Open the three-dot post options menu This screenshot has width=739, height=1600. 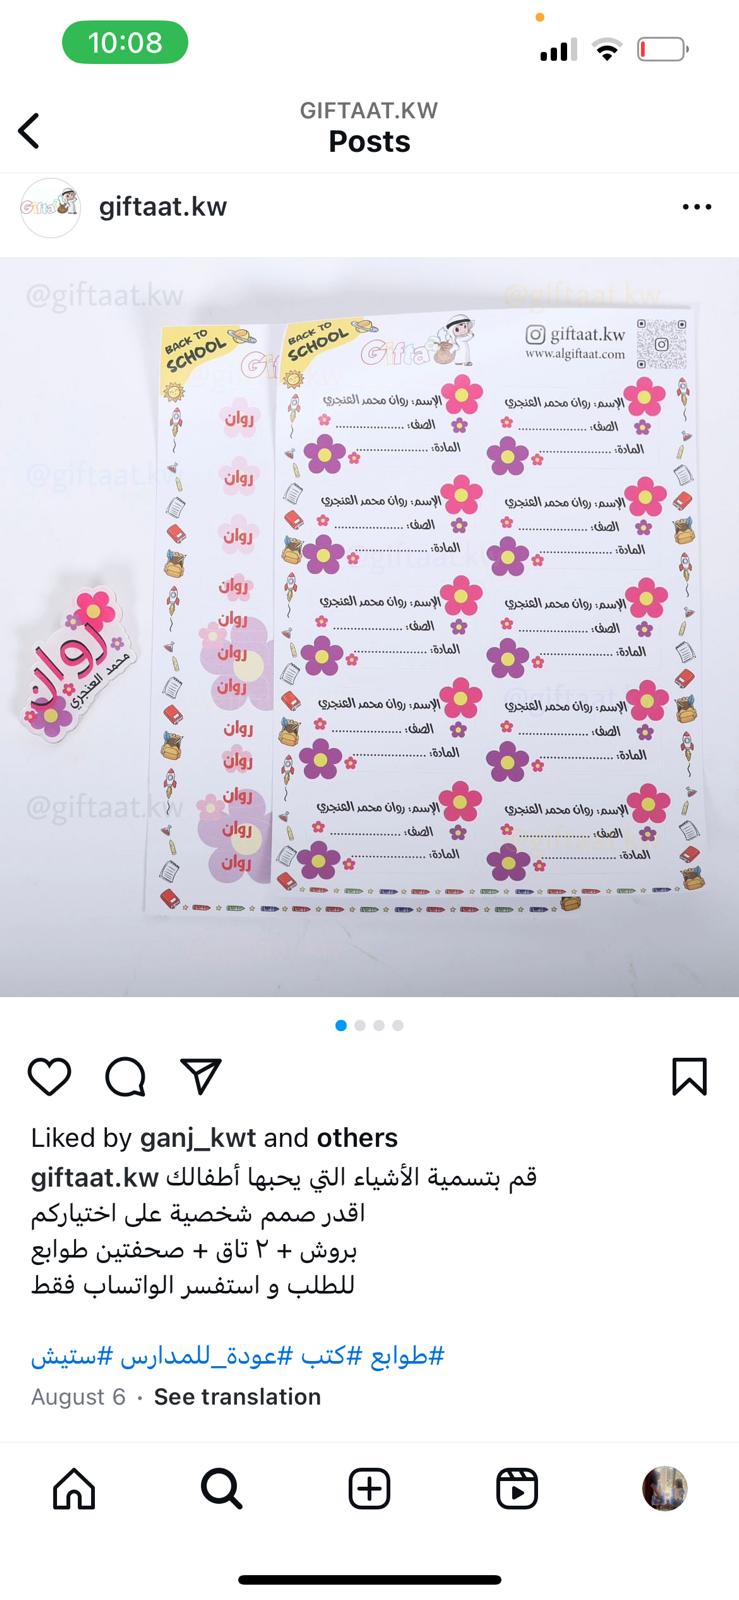coord(696,207)
